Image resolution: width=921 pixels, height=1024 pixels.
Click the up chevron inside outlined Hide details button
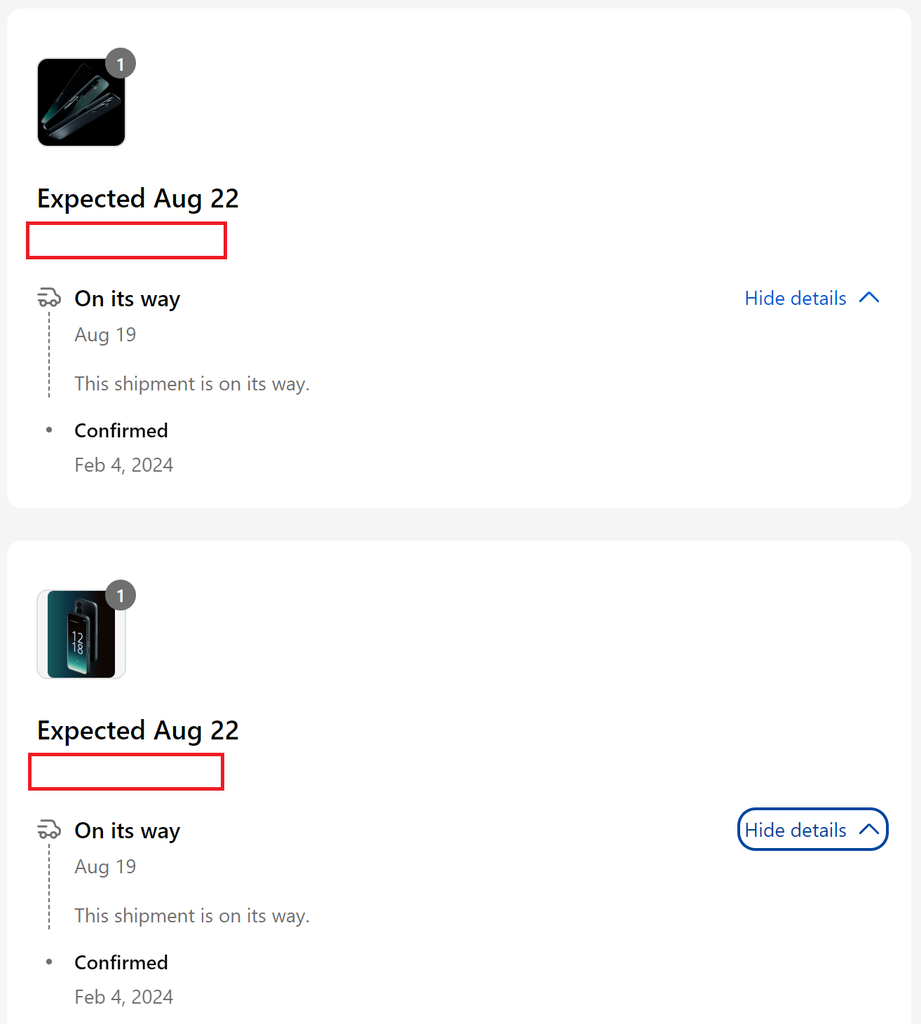click(869, 829)
